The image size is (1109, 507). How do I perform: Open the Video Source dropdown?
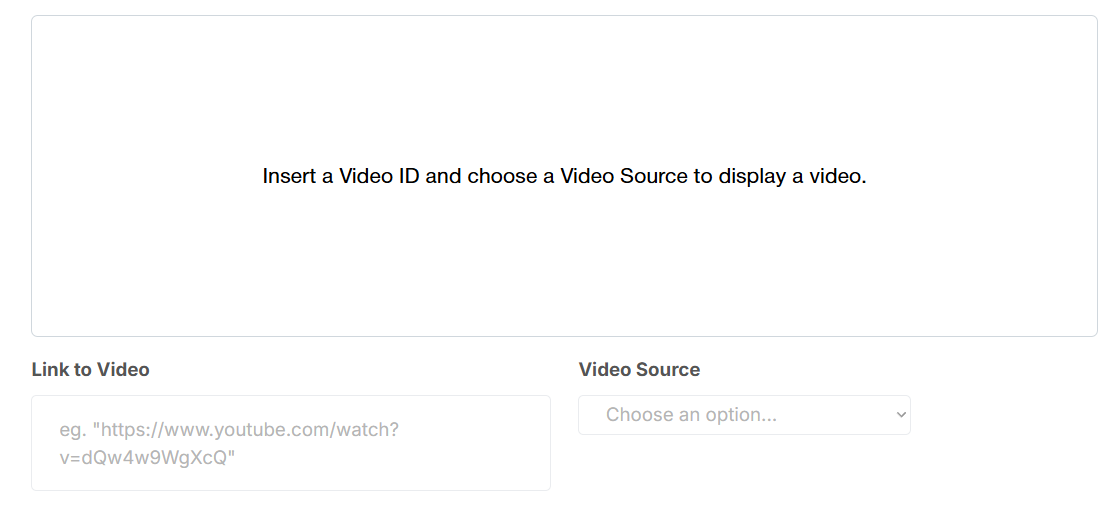tap(744, 415)
